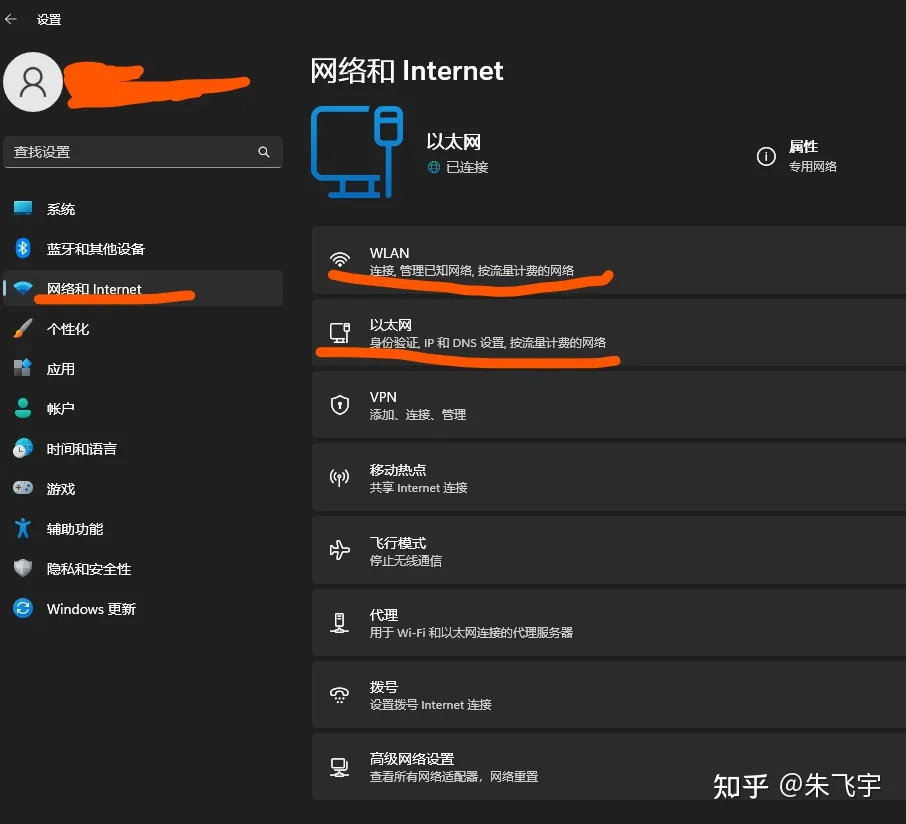
Task: Click the 游戏 Xbox icon in sidebar
Action: point(23,488)
